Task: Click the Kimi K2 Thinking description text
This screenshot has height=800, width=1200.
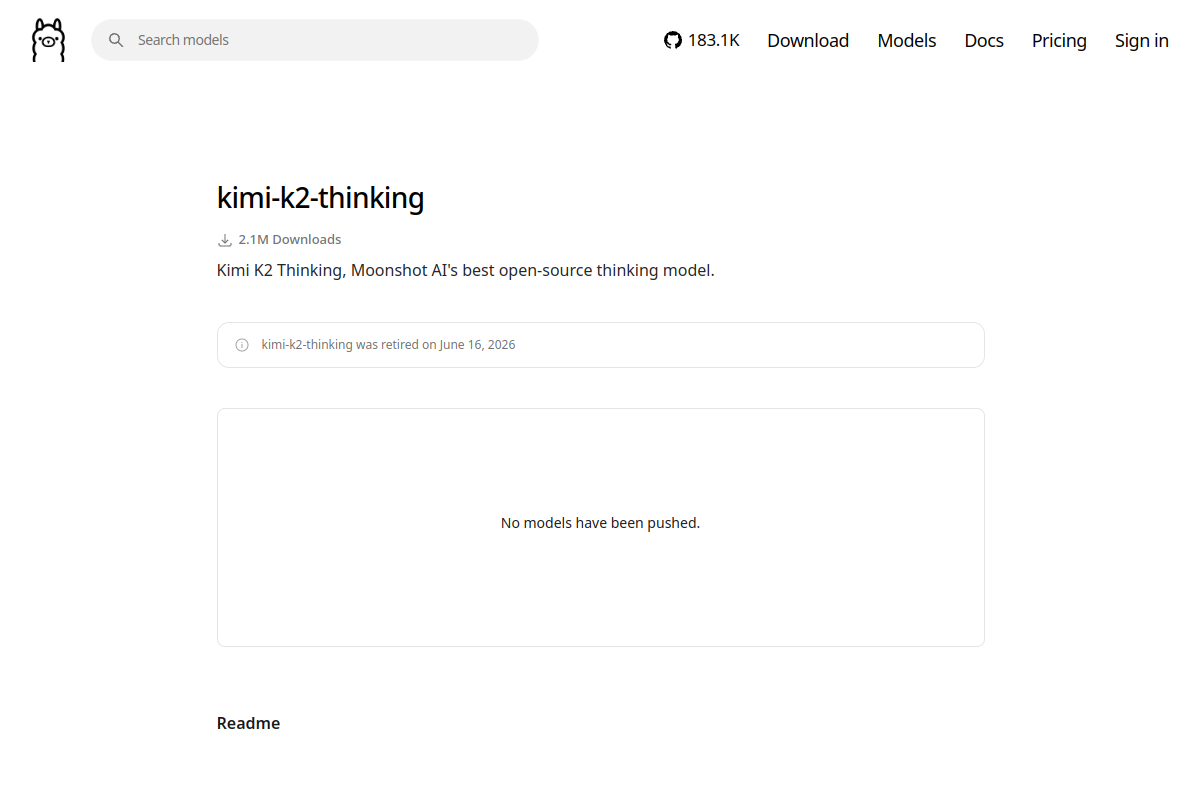Action: (x=466, y=270)
